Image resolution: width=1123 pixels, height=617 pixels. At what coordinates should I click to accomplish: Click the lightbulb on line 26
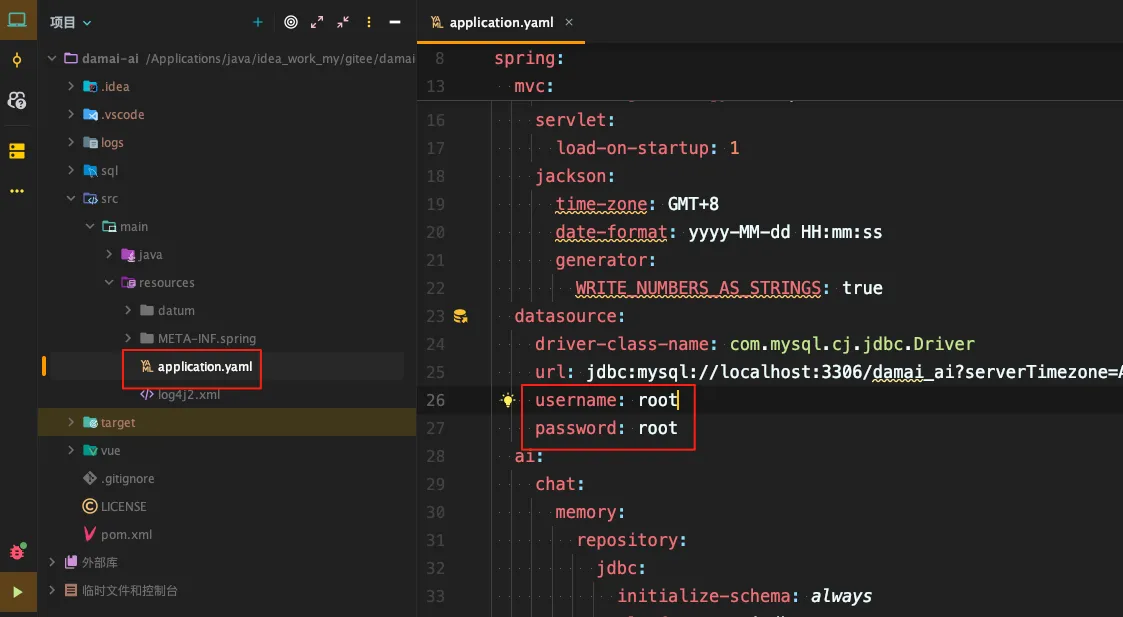pyautogui.click(x=508, y=401)
